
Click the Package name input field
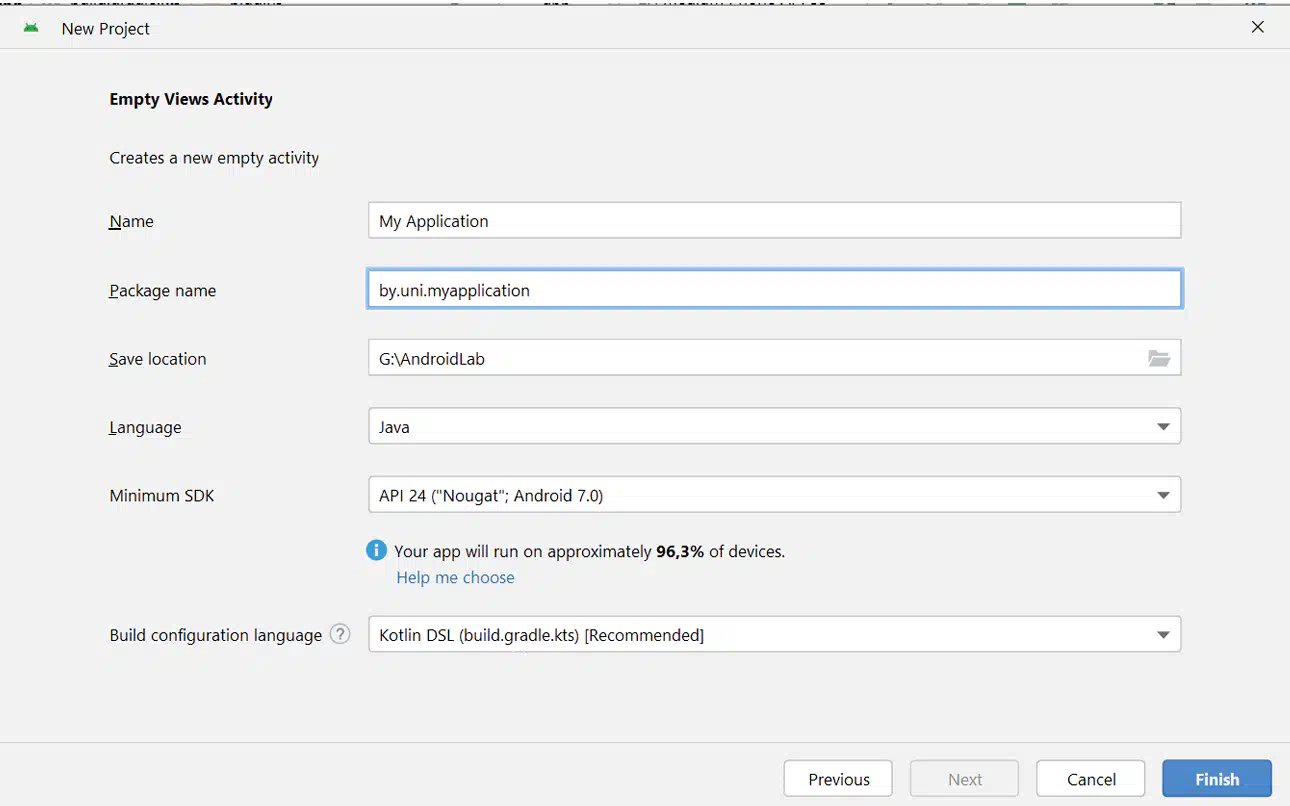click(774, 290)
